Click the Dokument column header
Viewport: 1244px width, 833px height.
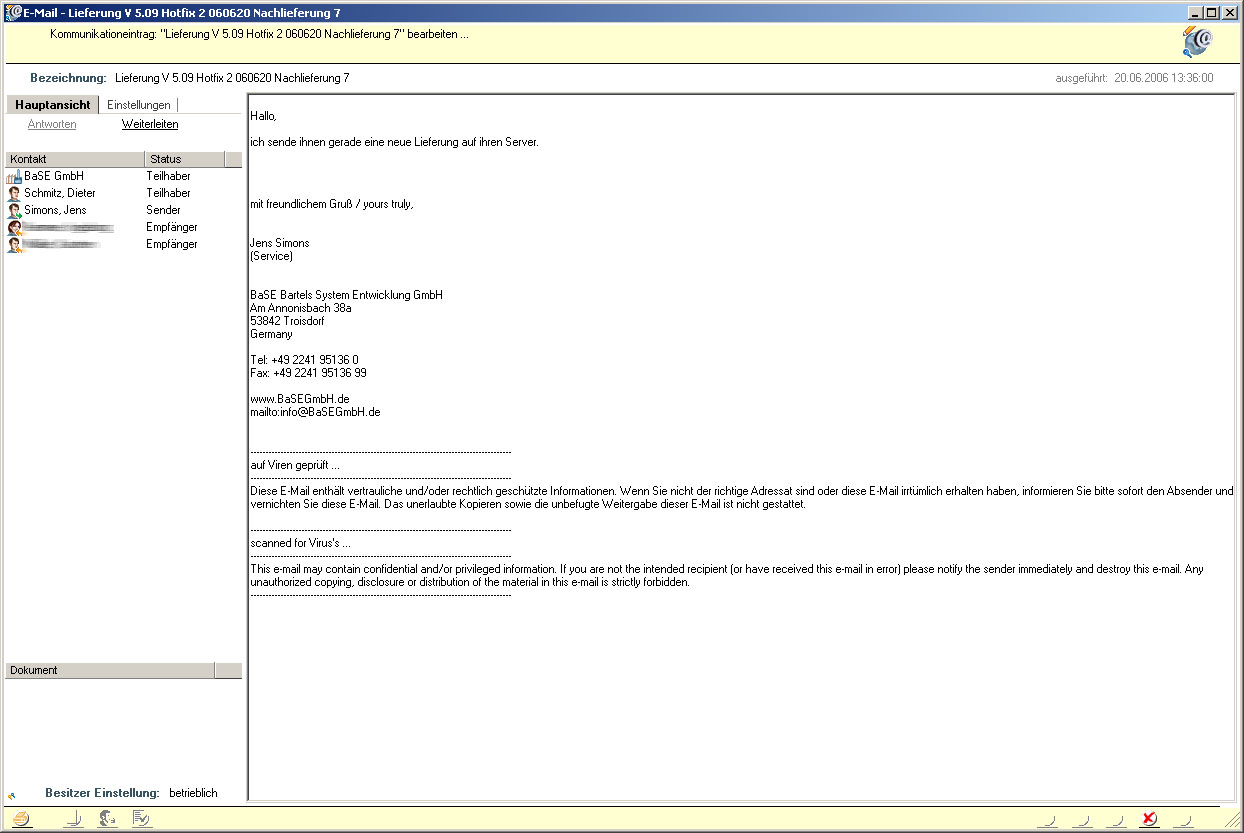(x=110, y=670)
